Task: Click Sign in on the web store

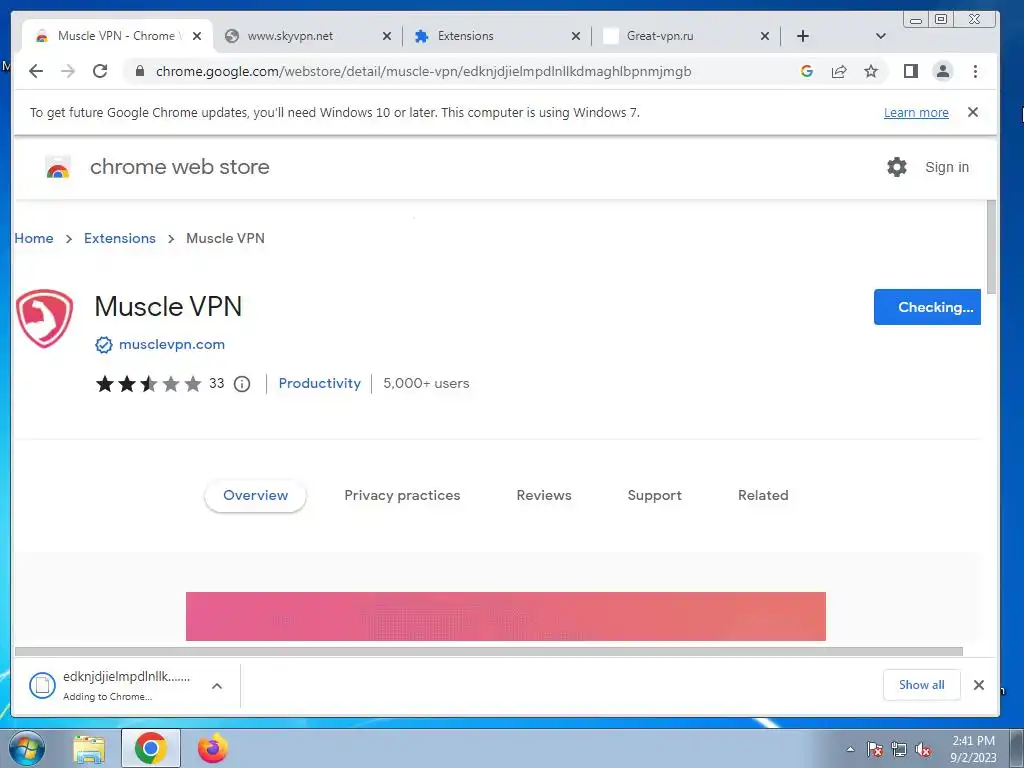Action: (946, 167)
